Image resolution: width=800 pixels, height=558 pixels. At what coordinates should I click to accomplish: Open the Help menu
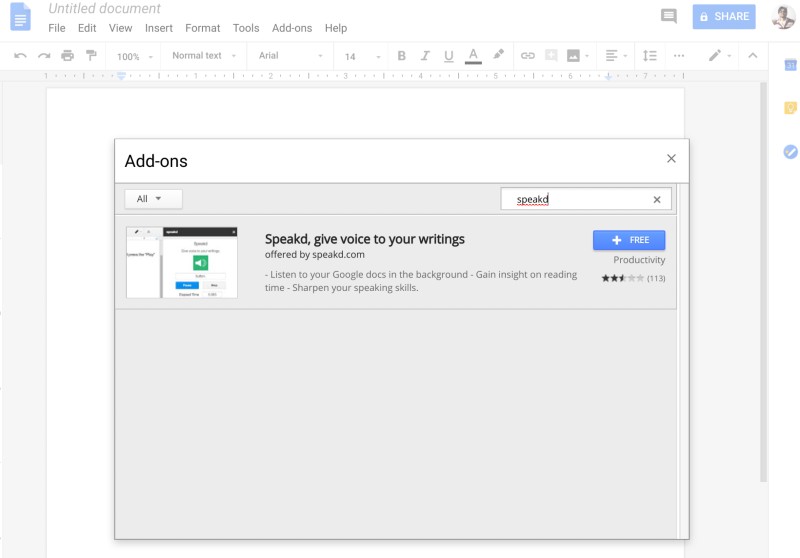336,28
